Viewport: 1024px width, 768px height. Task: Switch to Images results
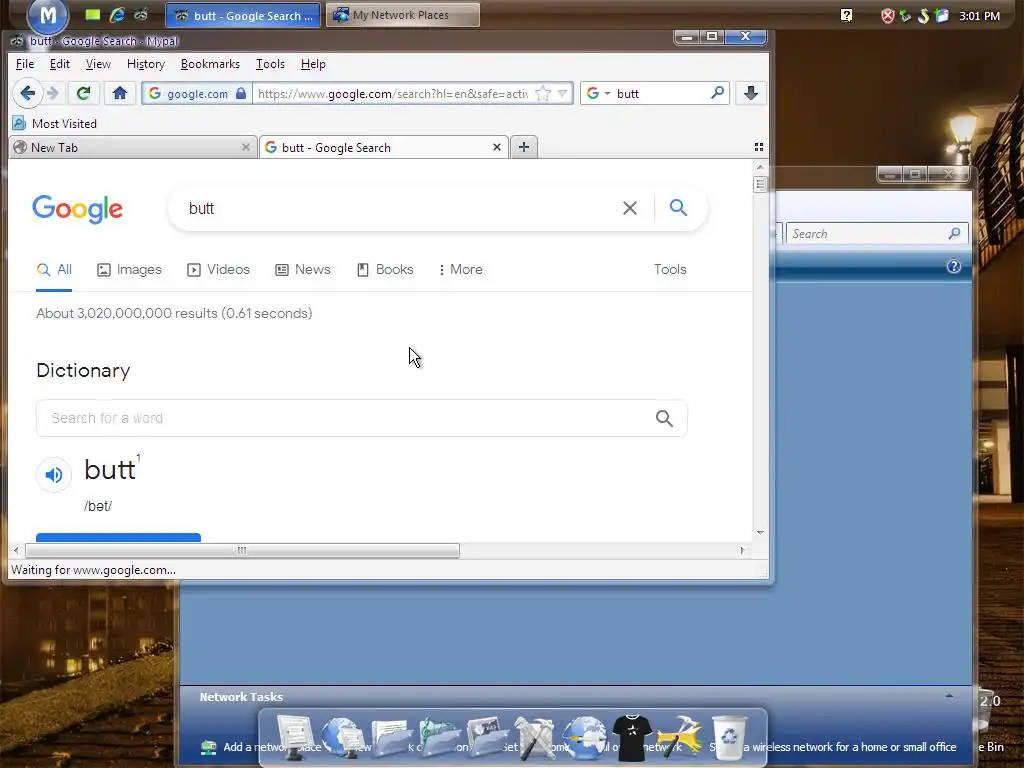coord(129,270)
